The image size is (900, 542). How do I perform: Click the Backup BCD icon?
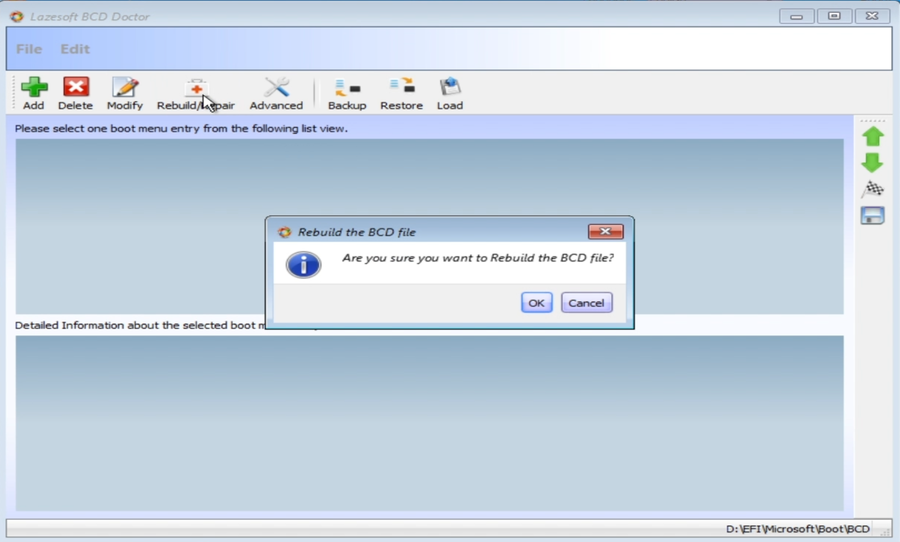(x=347, y=87)
